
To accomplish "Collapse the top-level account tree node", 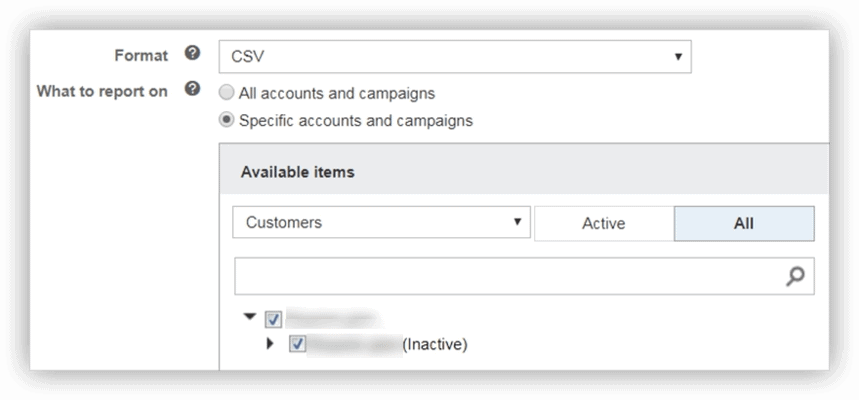I will (250, 317).
